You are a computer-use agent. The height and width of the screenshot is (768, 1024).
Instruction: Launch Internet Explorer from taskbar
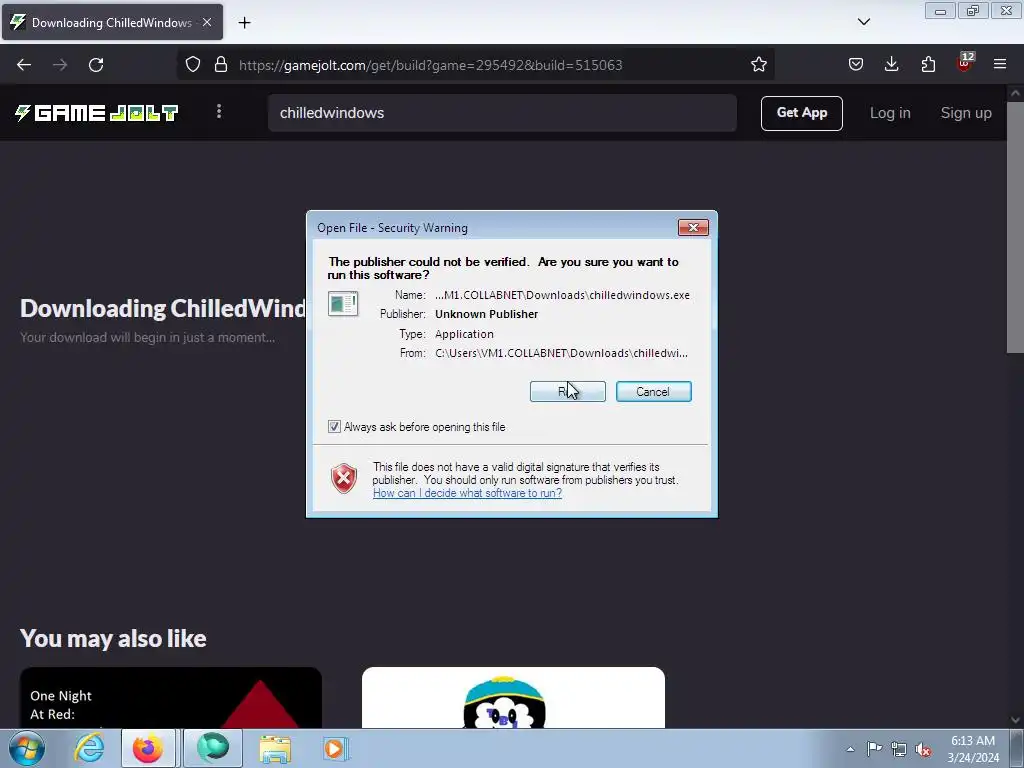pyautogui.click(x=89, y=748)
